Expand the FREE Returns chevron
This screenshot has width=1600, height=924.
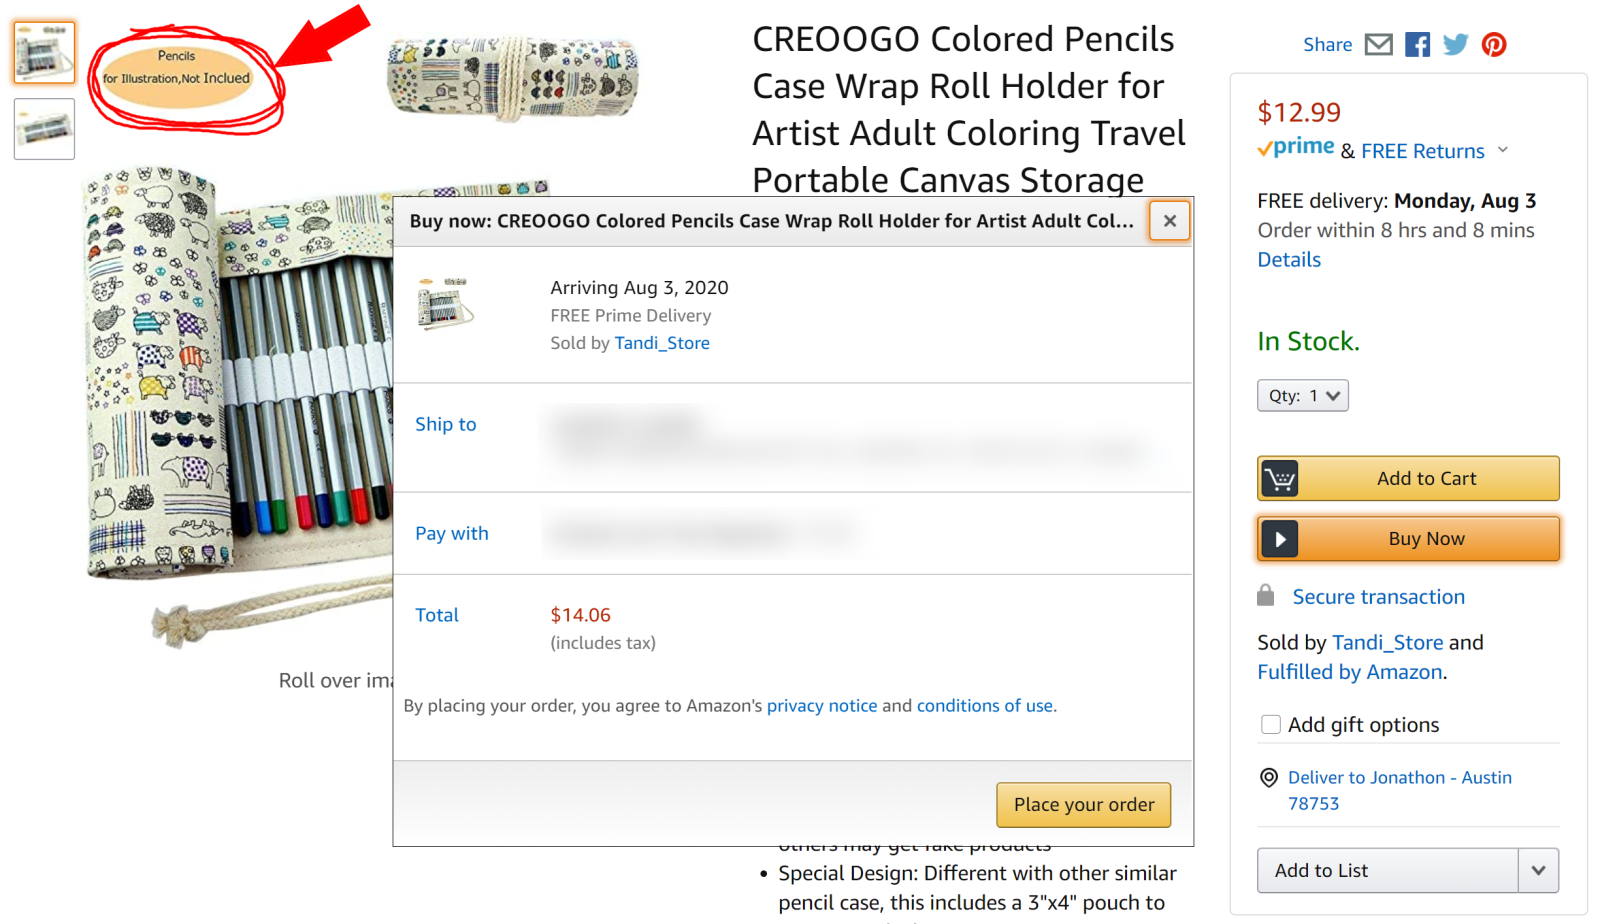point(1502,151)
